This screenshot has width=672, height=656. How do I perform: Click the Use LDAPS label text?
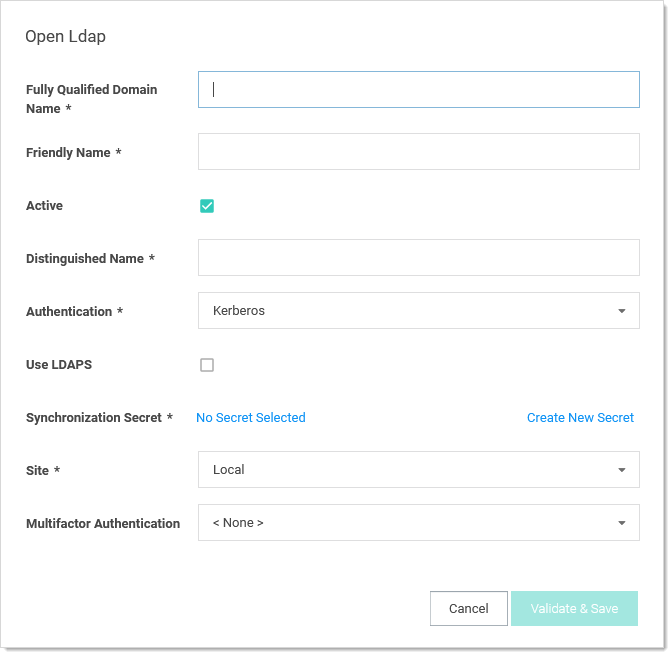(x=59, y=365)
